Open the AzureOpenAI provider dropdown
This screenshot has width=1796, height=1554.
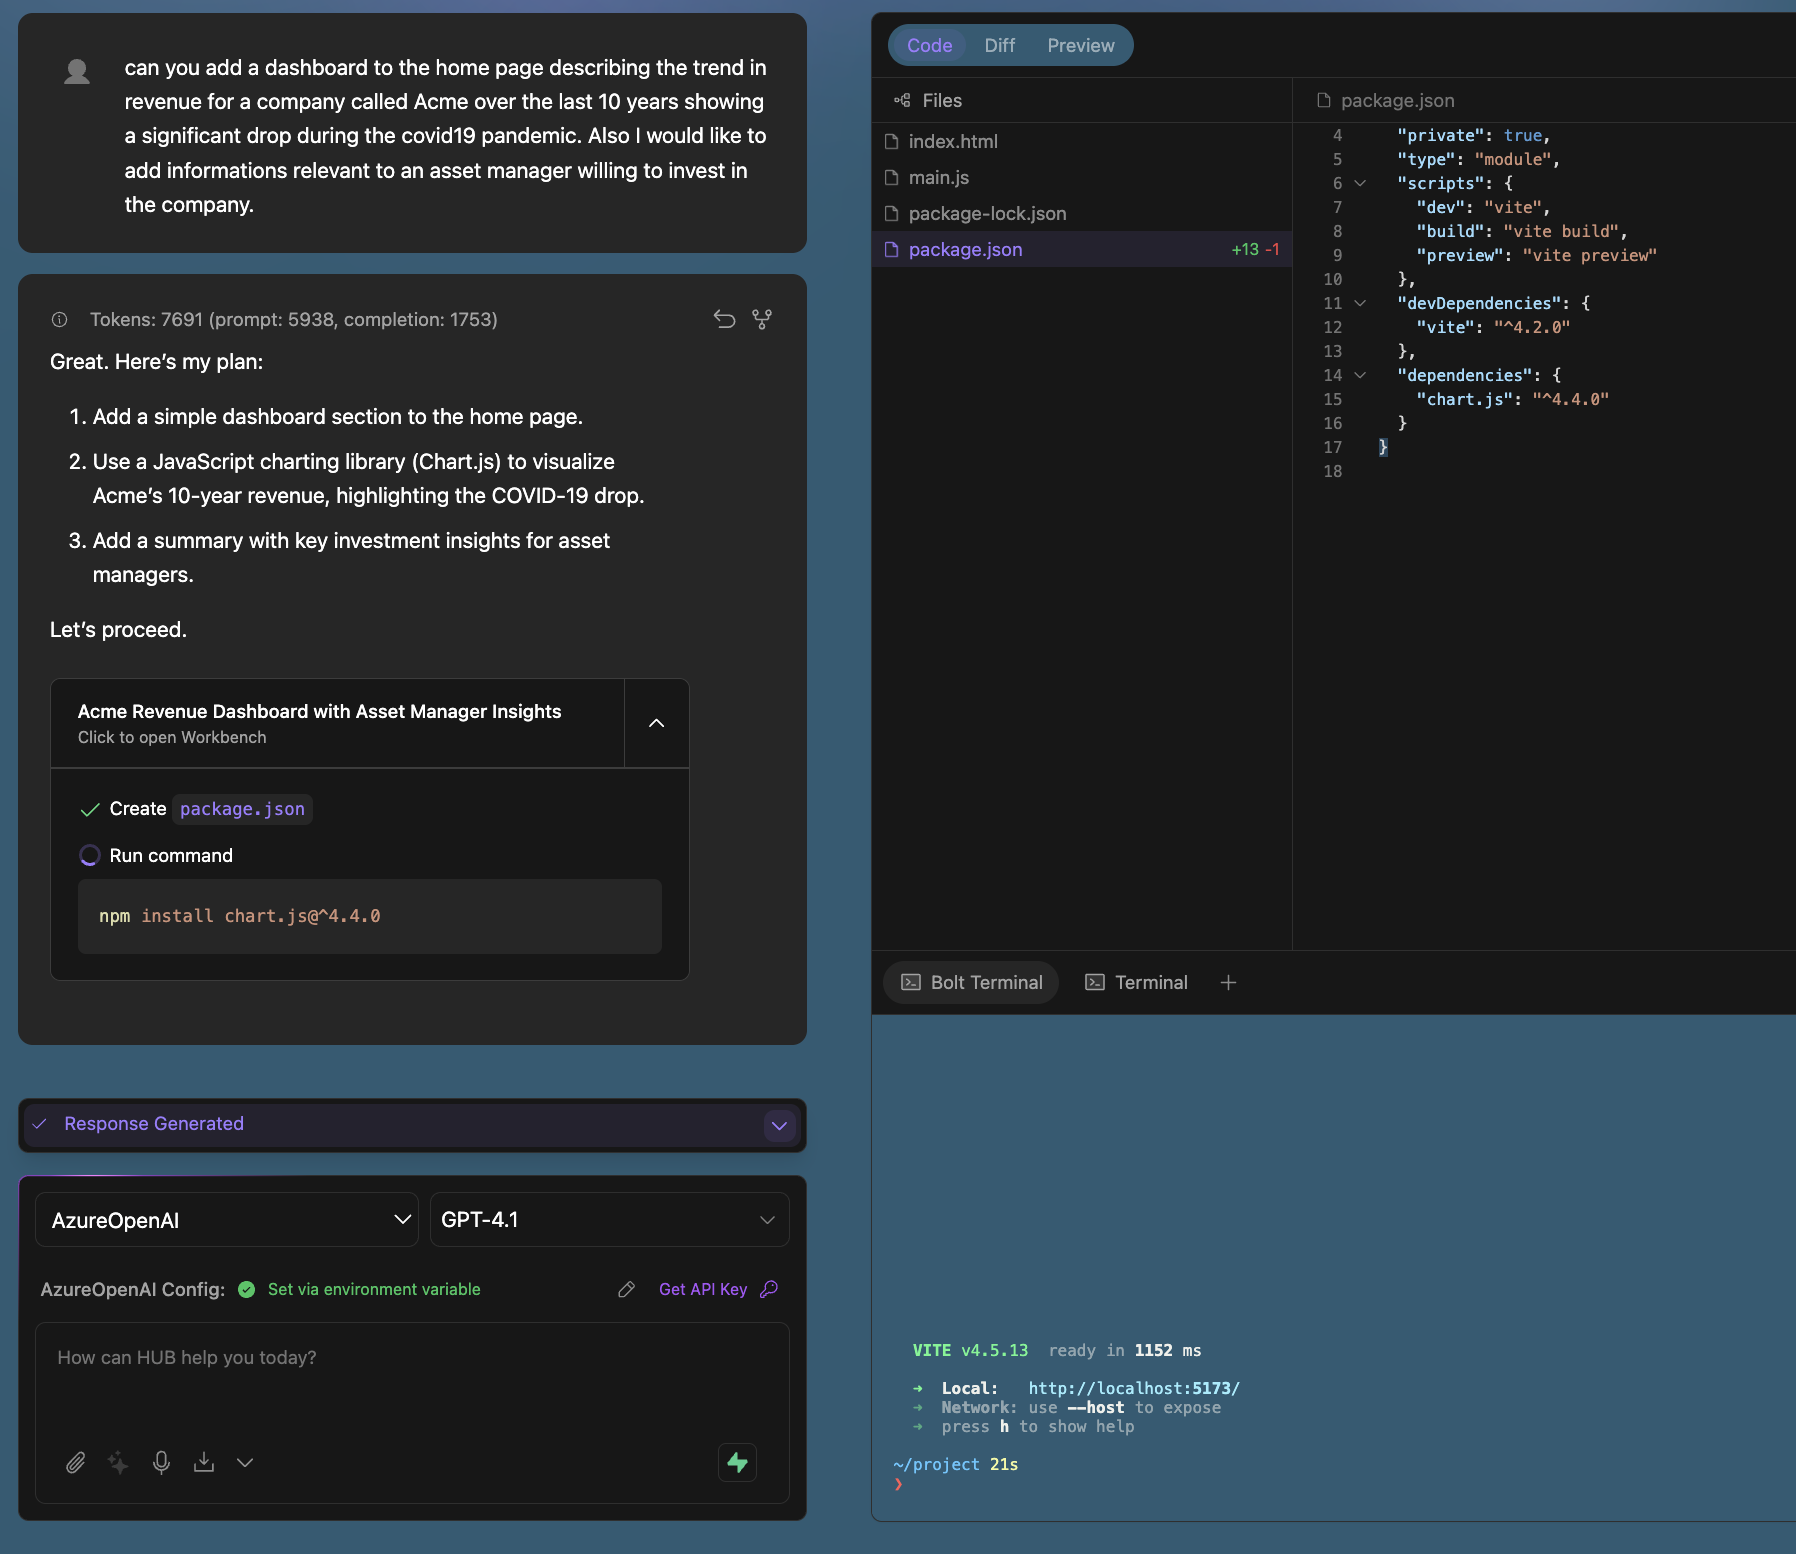tap(227, 1220)
